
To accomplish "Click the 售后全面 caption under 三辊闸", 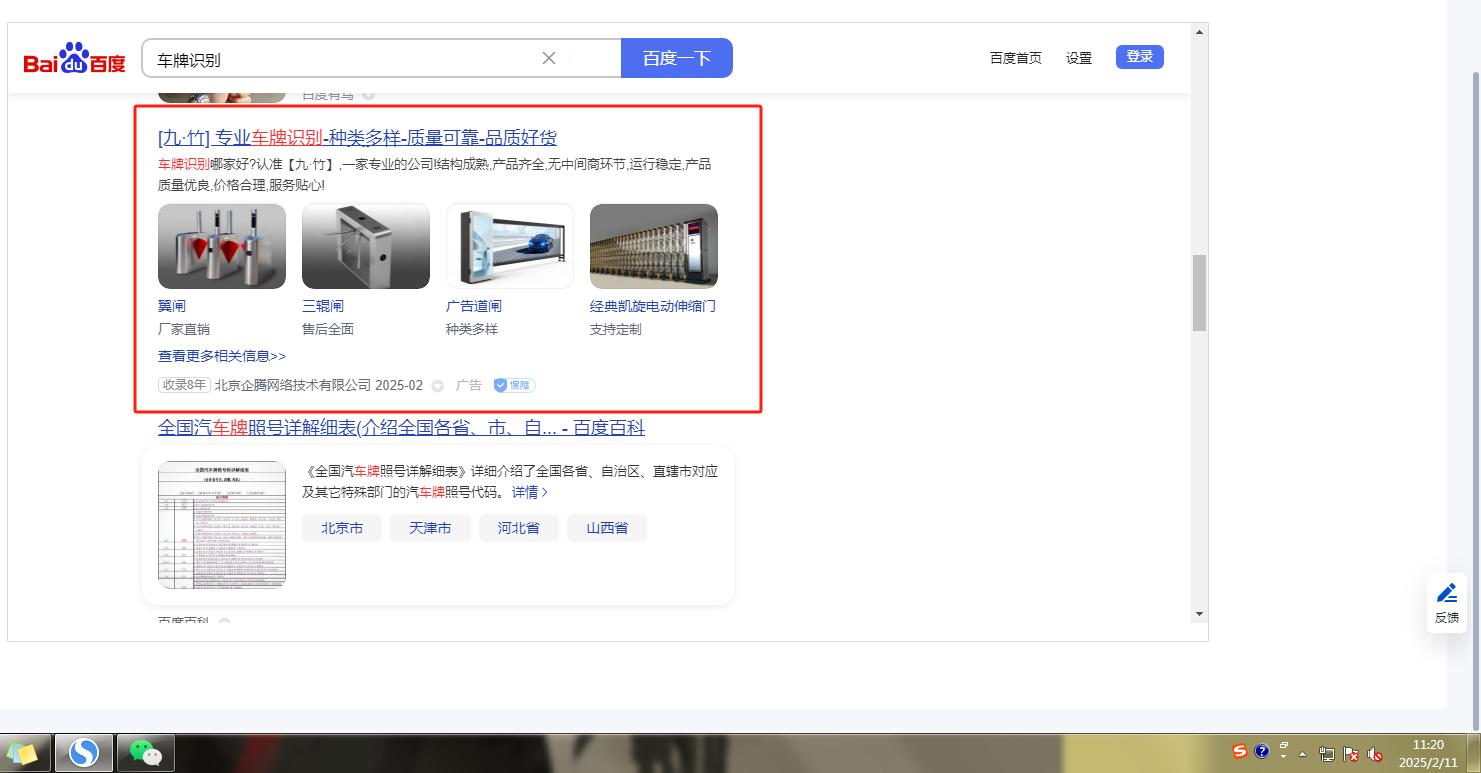I will pos(328,329).
